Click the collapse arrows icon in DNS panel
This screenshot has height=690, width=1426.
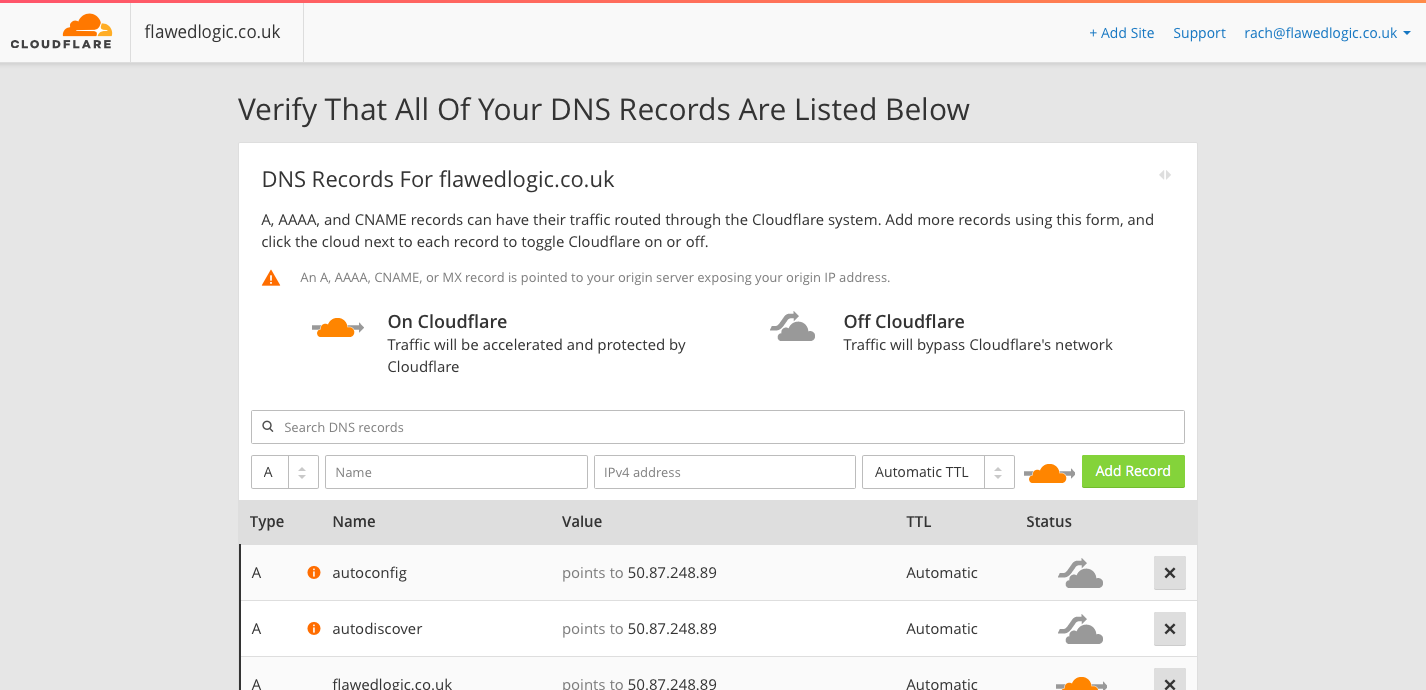pos(1165,175)
